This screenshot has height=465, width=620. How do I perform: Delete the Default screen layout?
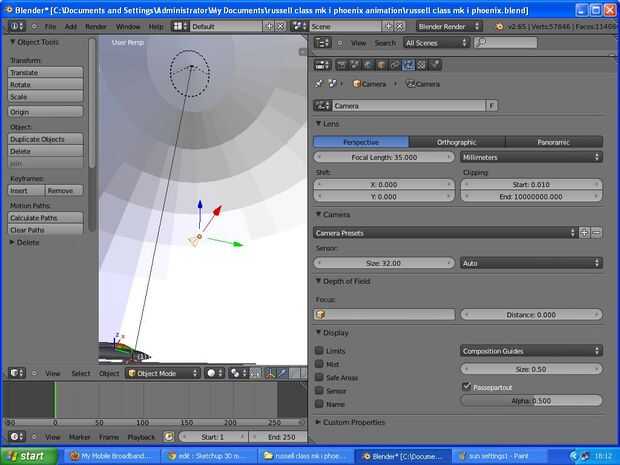(x=280, y=26)
